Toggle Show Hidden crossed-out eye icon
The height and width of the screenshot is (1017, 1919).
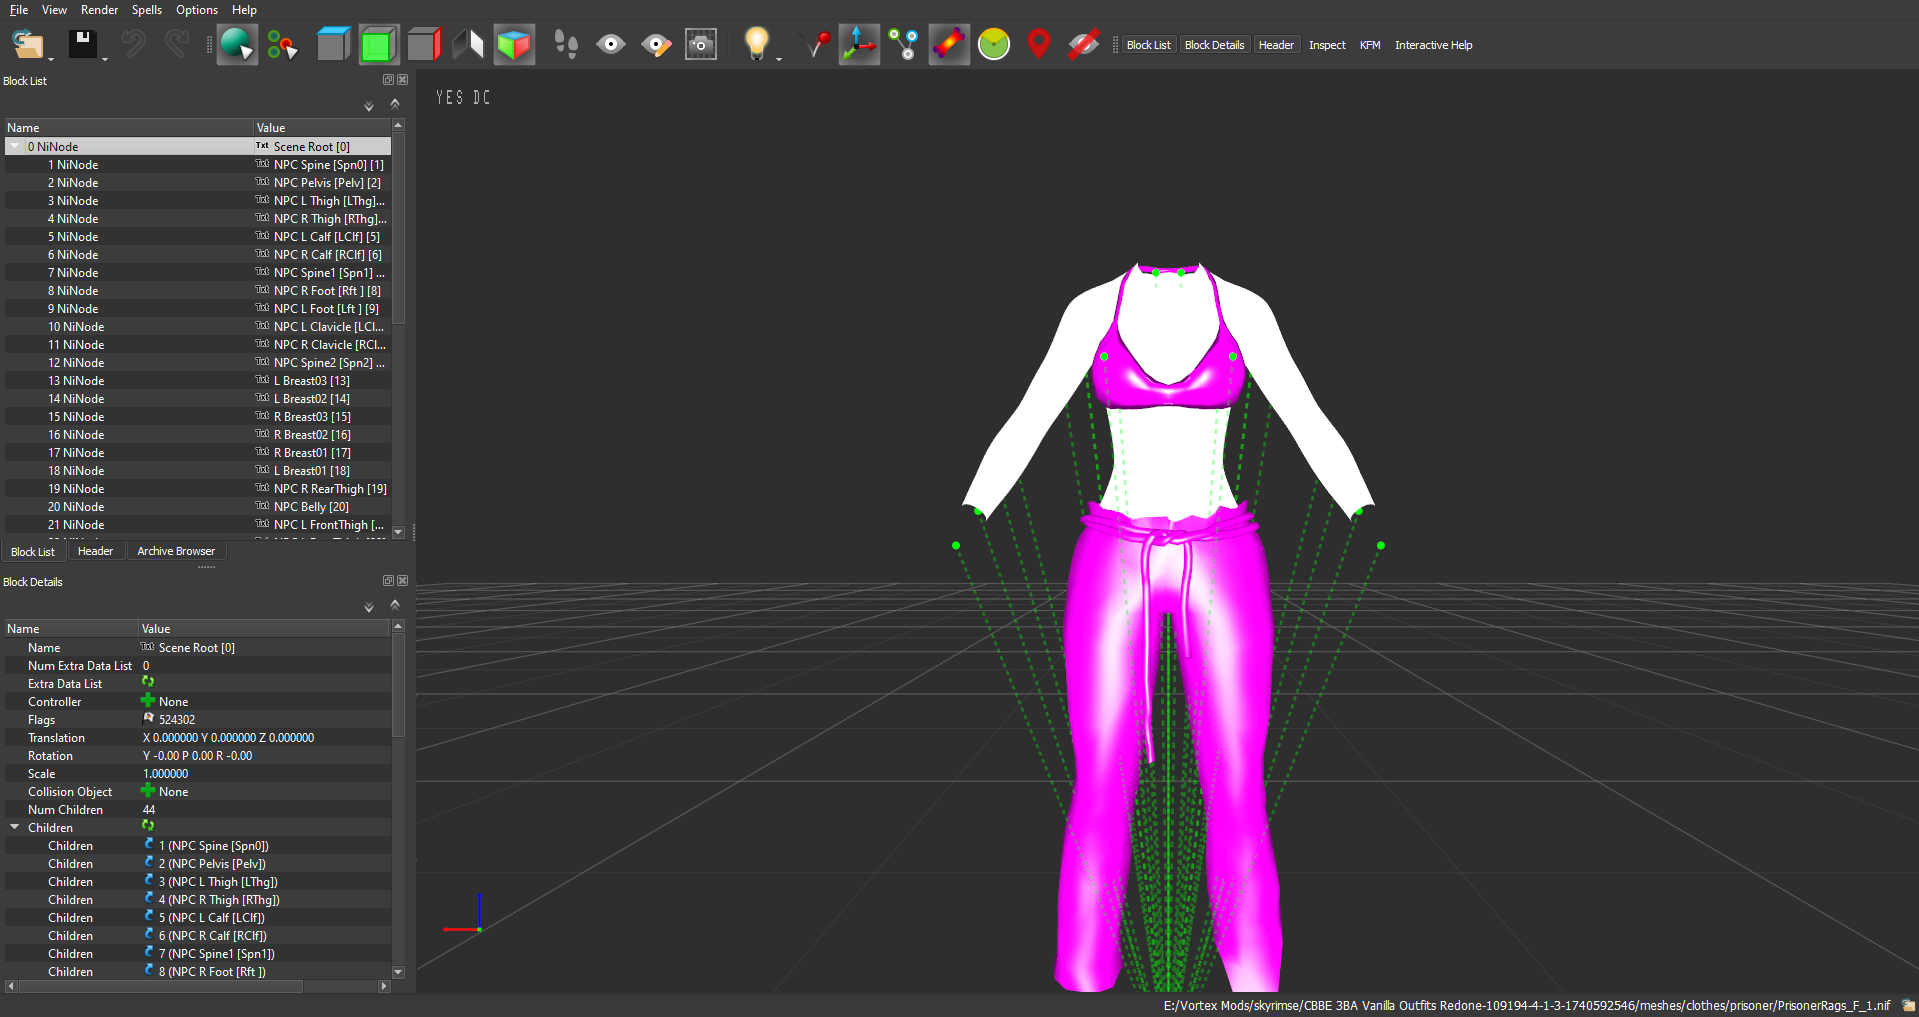pos(1083,45)
